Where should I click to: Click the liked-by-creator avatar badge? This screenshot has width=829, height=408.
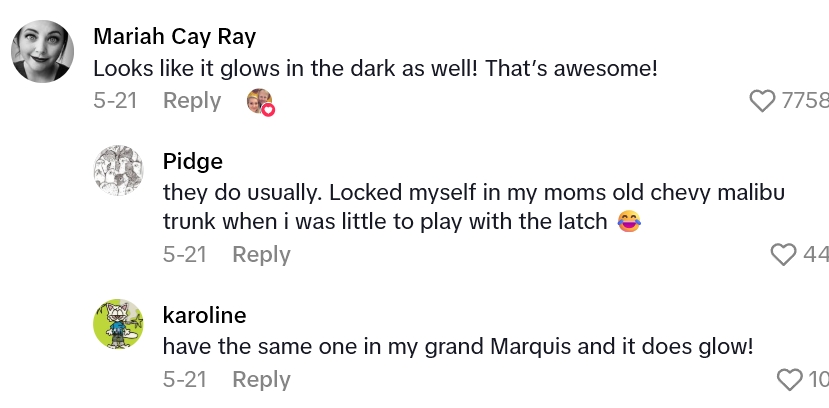pyautogui.click(x=260, y=102)
